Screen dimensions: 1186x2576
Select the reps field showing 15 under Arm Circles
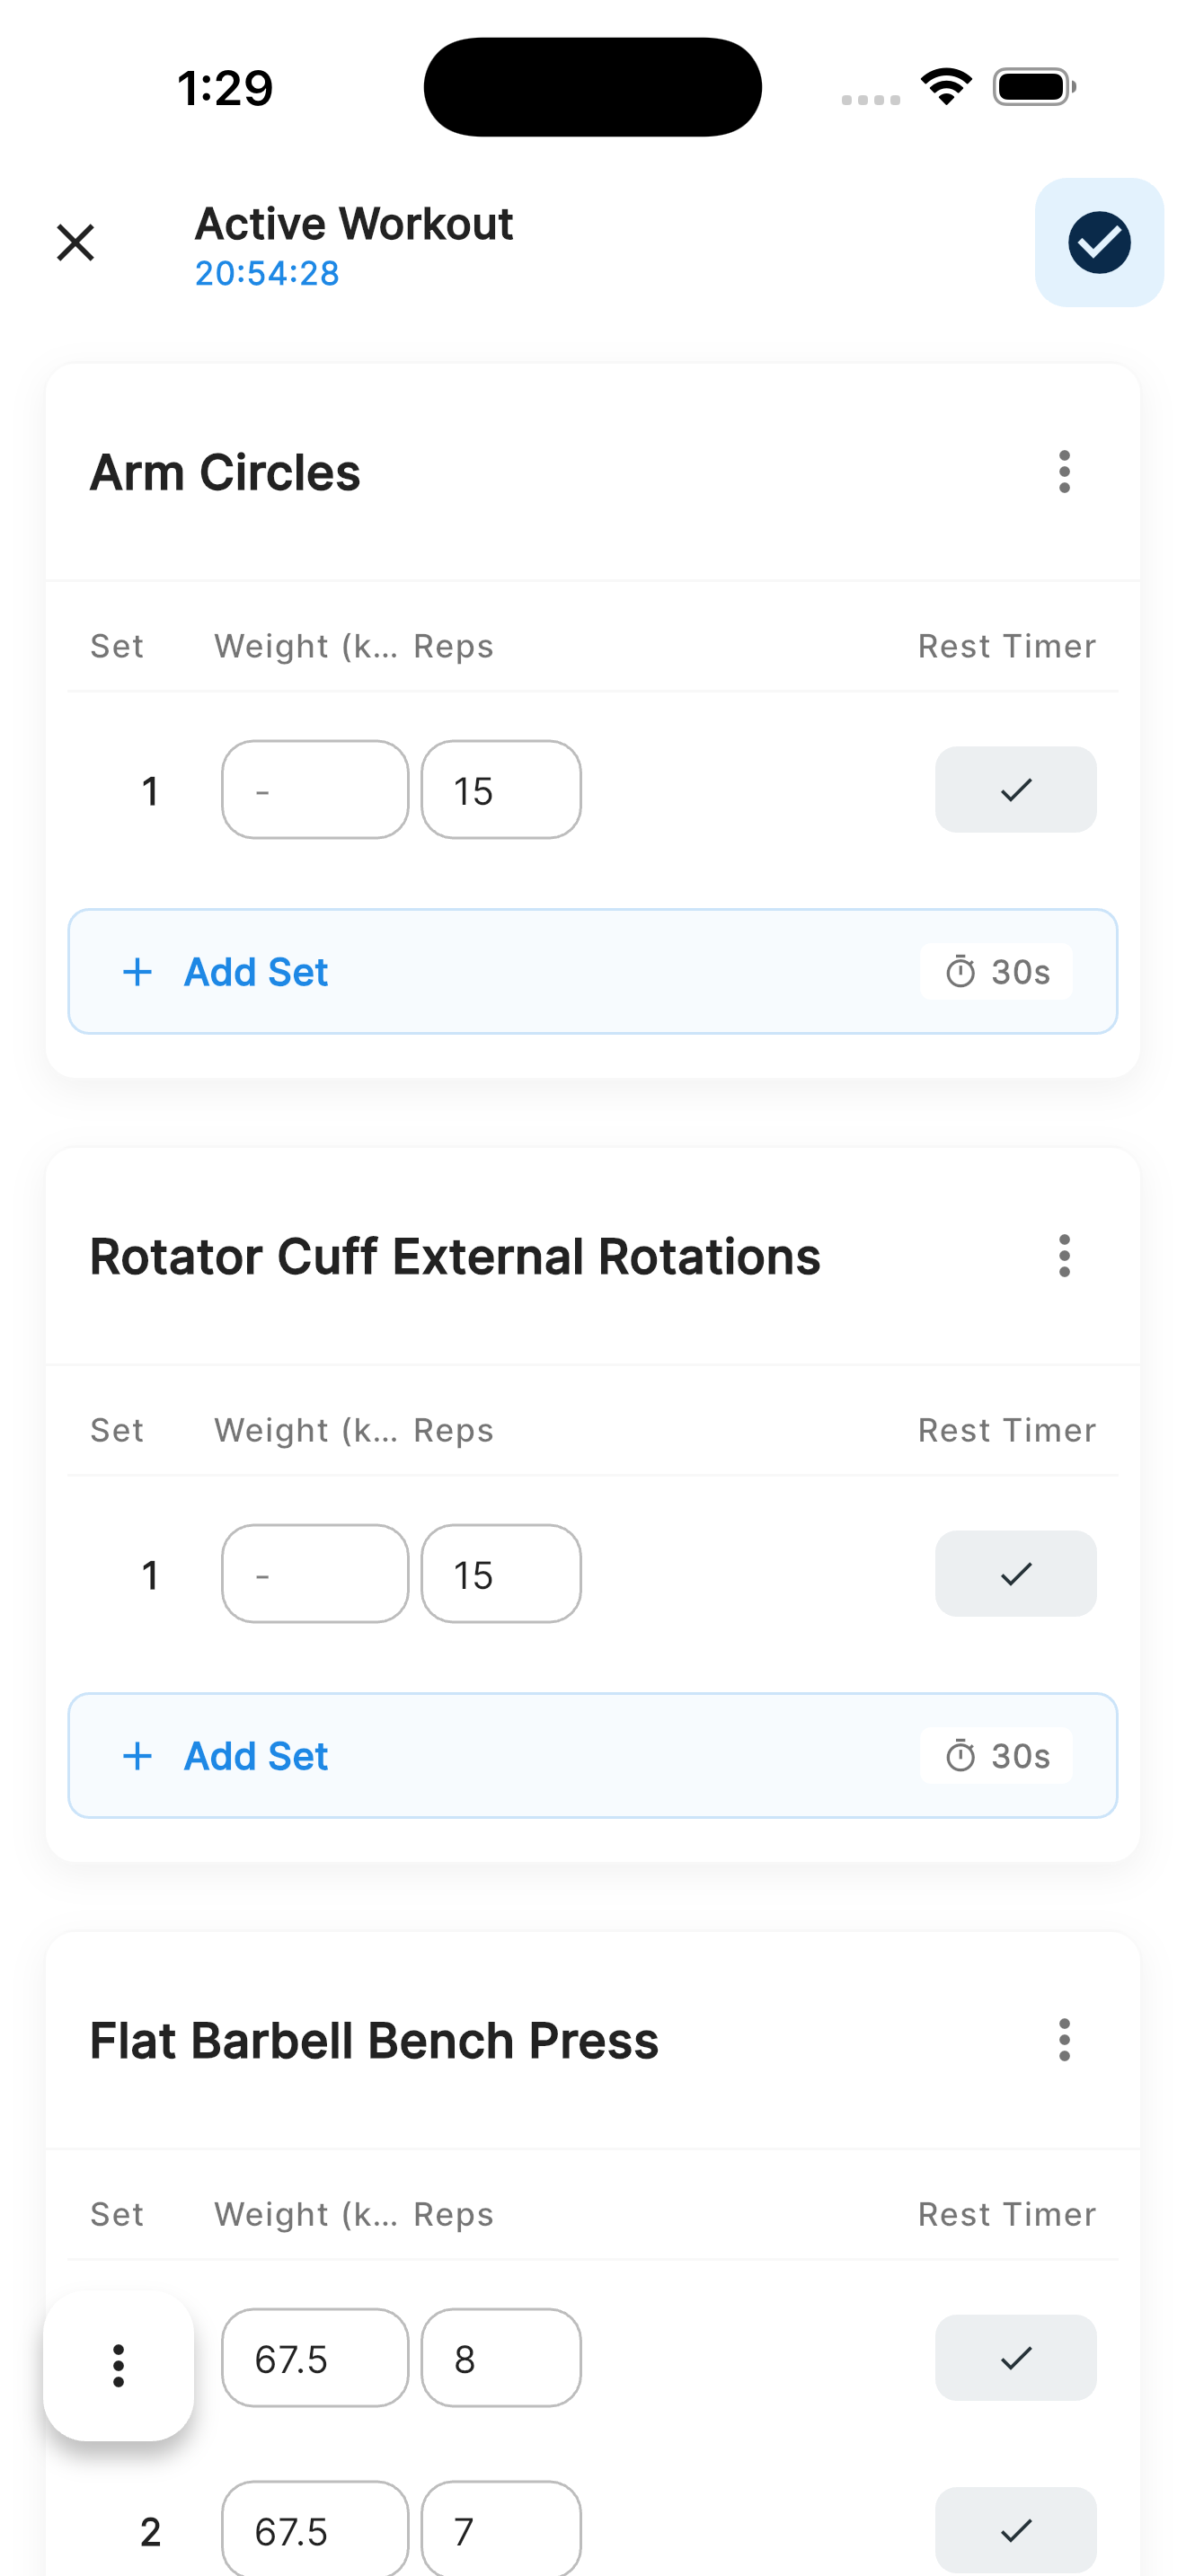point(500,789)
